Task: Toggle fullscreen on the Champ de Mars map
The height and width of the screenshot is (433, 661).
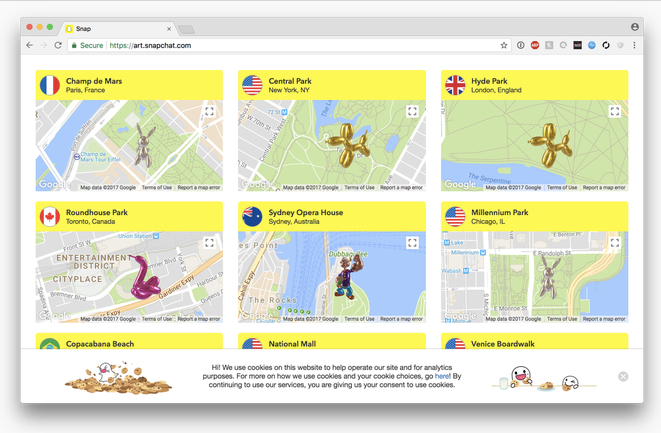Action: pyautogui.click(x=210, y=111)
